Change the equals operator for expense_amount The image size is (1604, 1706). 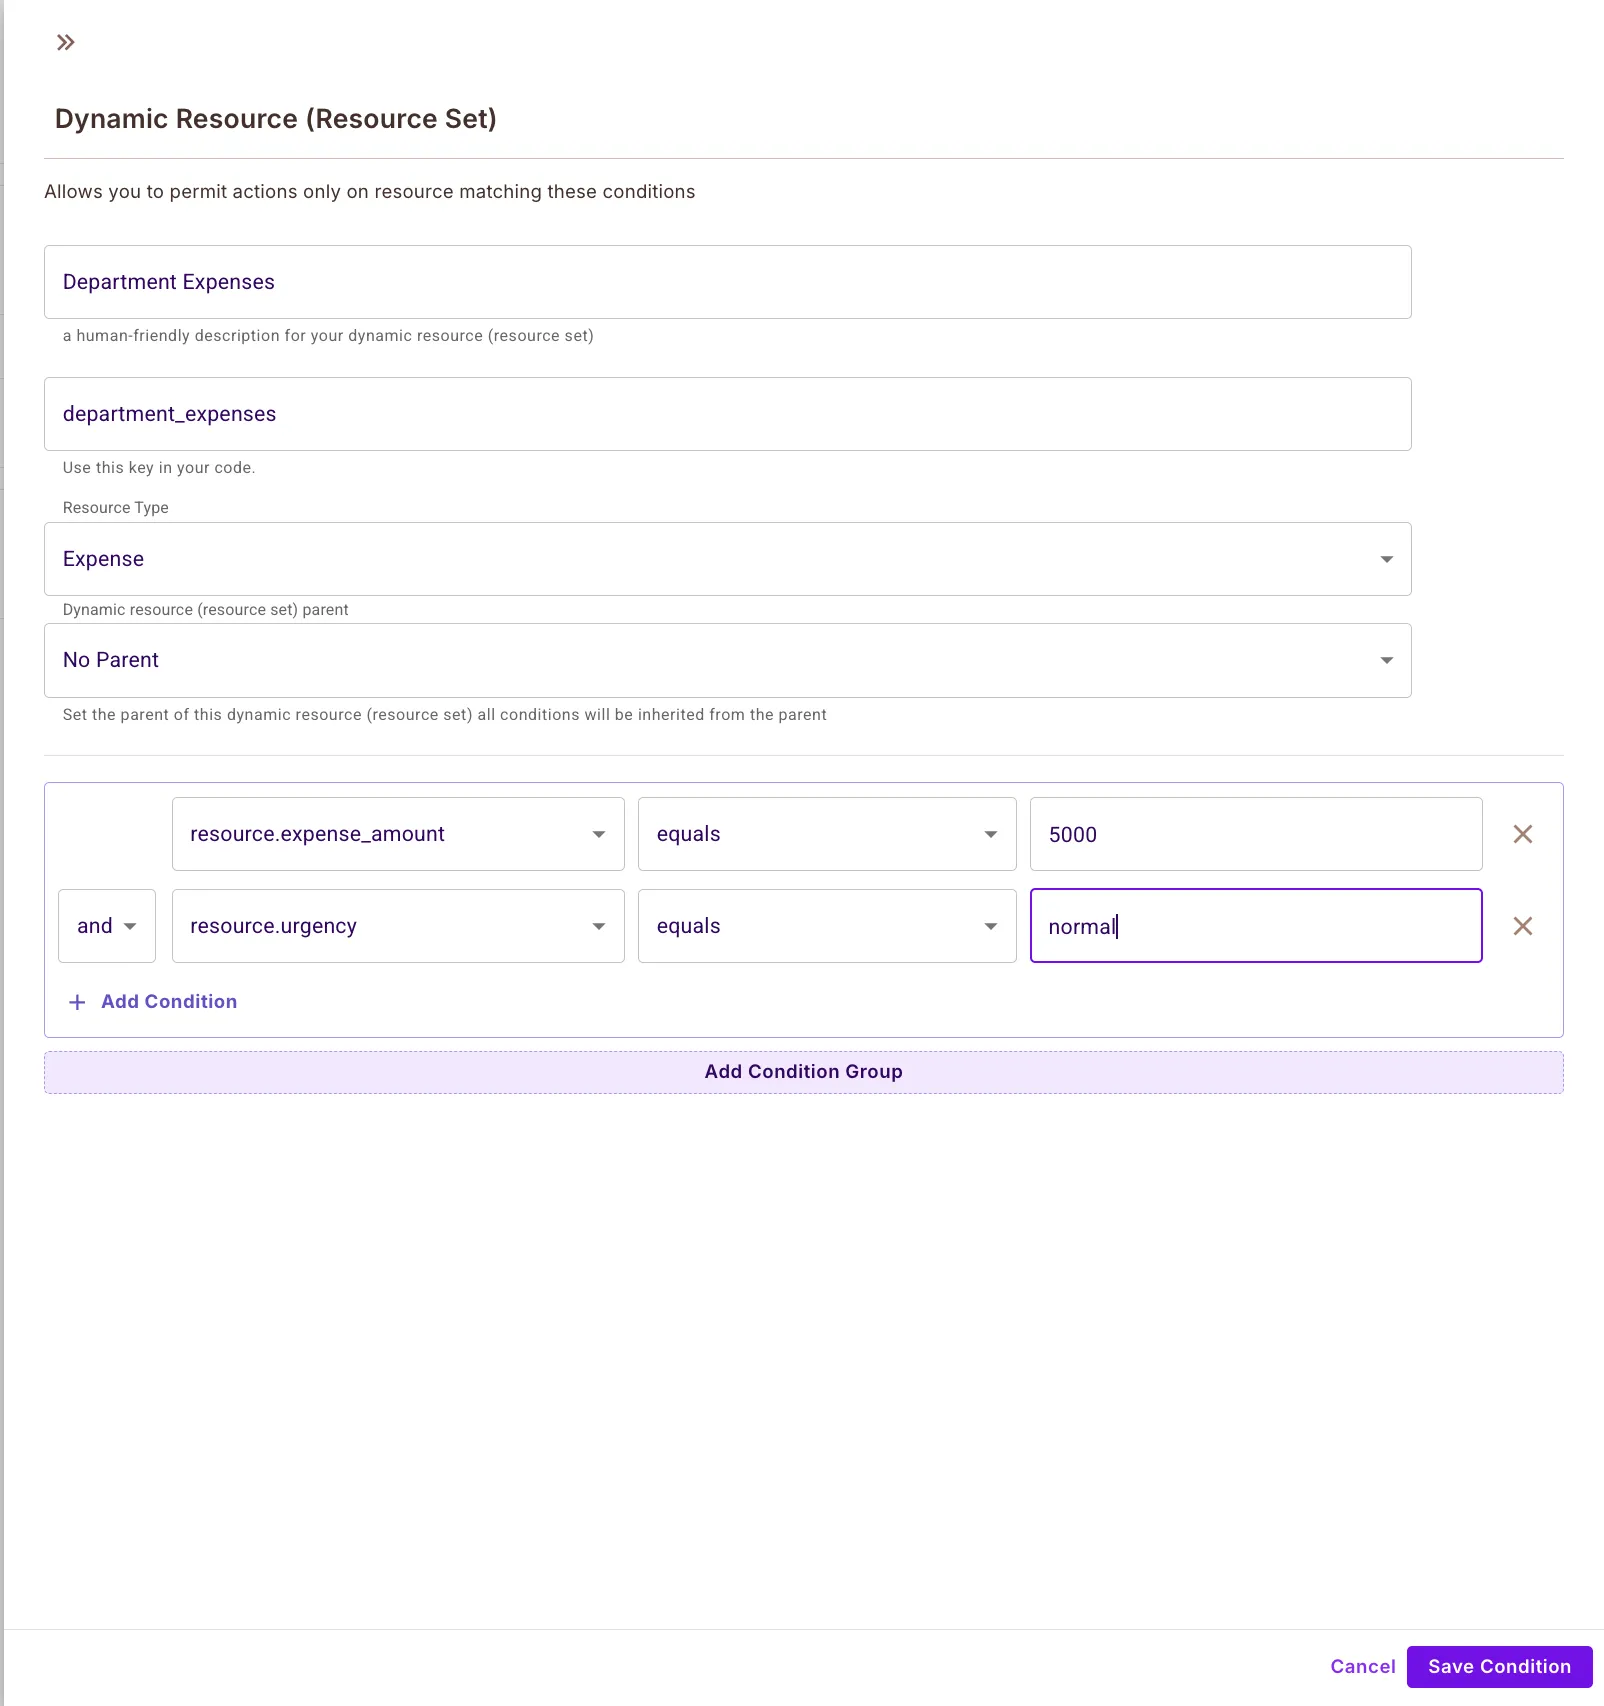826,834
